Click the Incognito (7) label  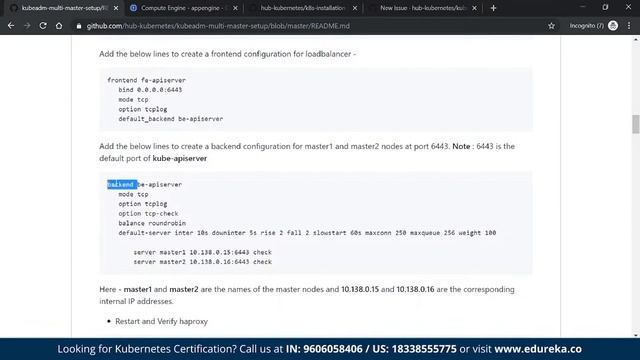coord(587,26)
